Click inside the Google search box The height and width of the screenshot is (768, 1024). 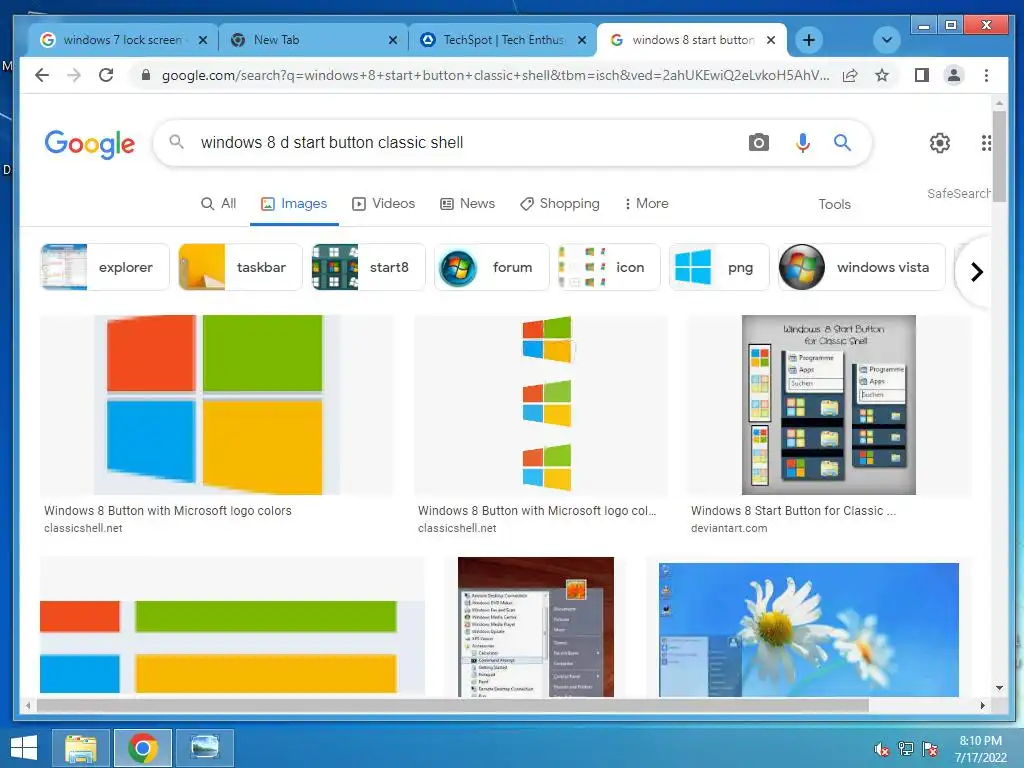coord(457,142)
